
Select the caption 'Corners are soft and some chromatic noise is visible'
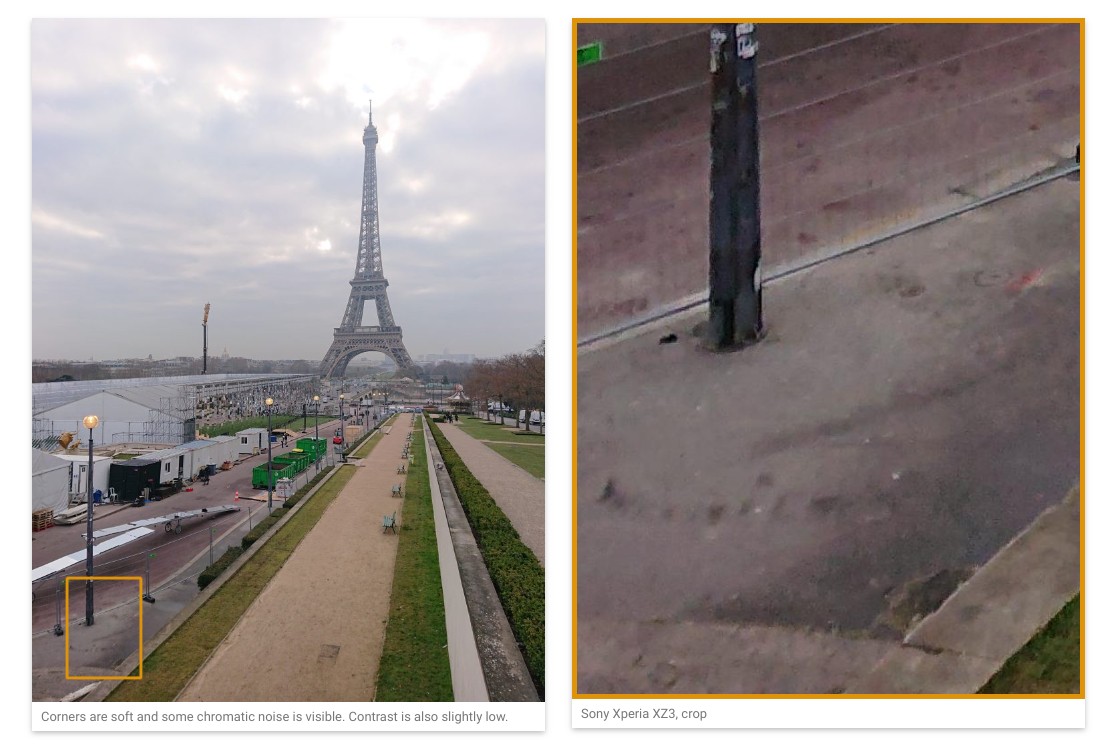191,716
